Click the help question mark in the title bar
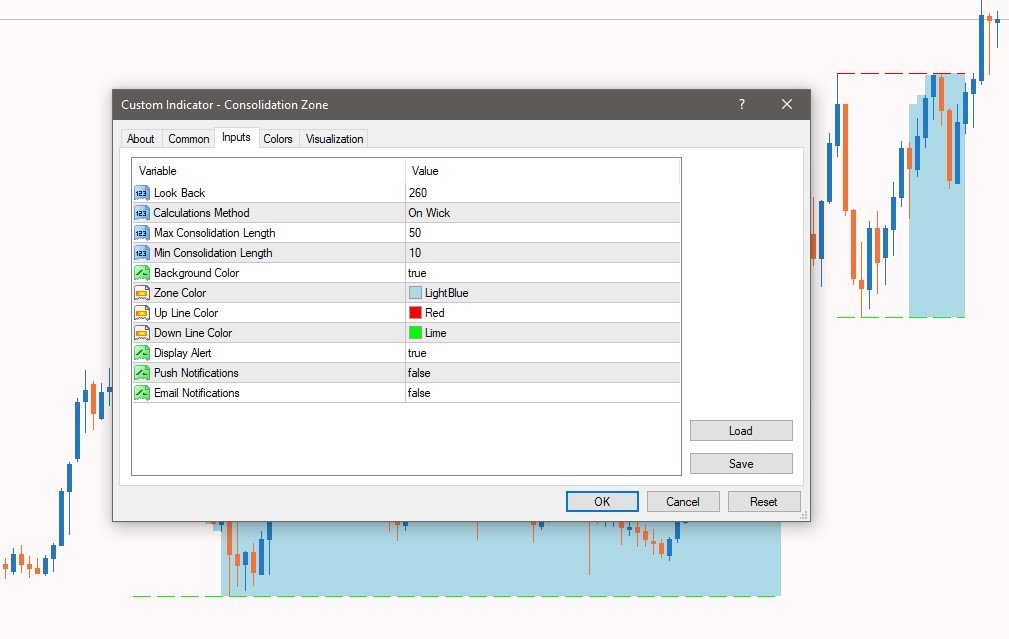The width and height of the screenshot is (1009, 639). (x=741, y=104)
